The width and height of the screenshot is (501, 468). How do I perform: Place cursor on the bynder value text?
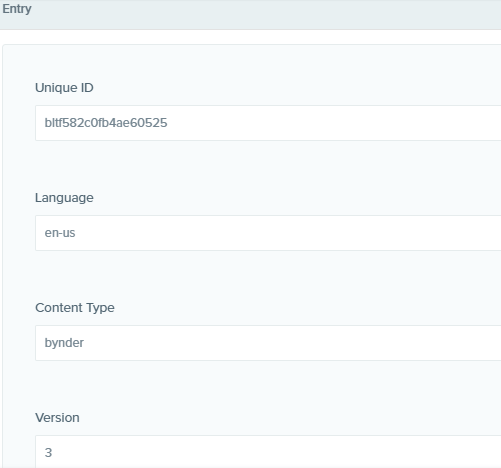(64, 343)
